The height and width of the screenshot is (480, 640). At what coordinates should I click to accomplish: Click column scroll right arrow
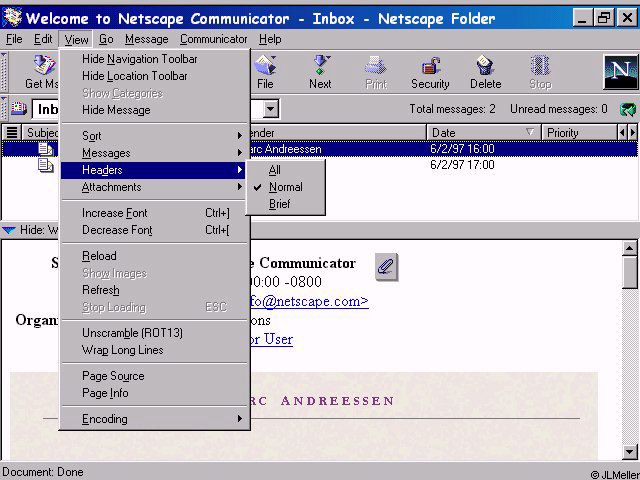(633, 133)
